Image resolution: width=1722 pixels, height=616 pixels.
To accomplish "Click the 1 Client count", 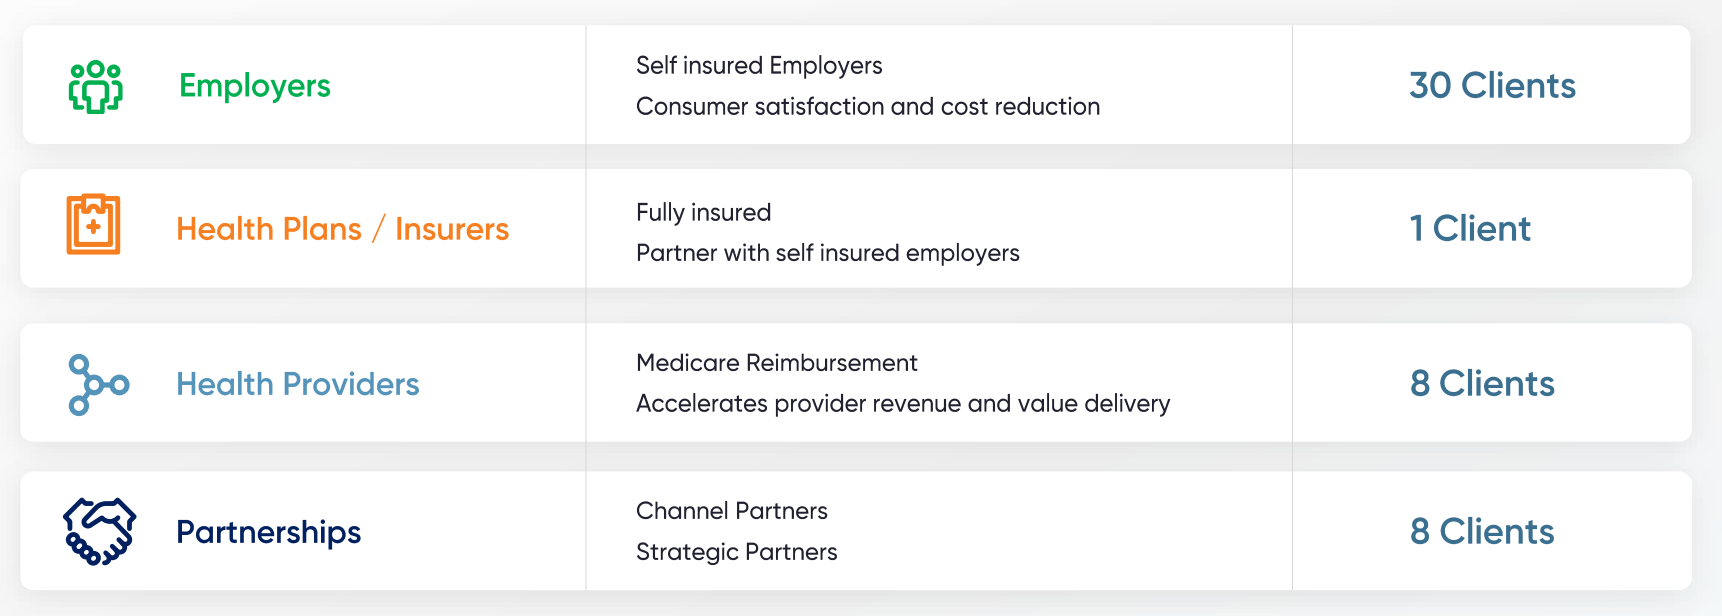I will click(x=1469, y=229).
